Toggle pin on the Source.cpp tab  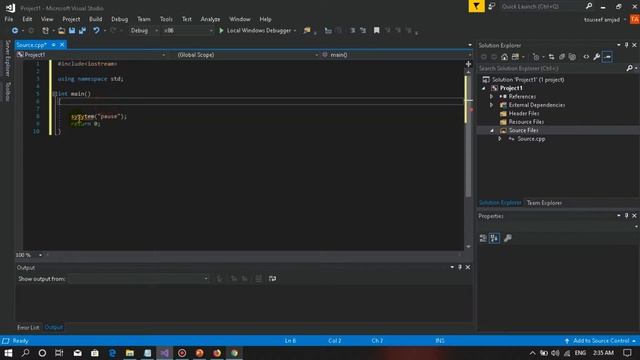[53, 44]
